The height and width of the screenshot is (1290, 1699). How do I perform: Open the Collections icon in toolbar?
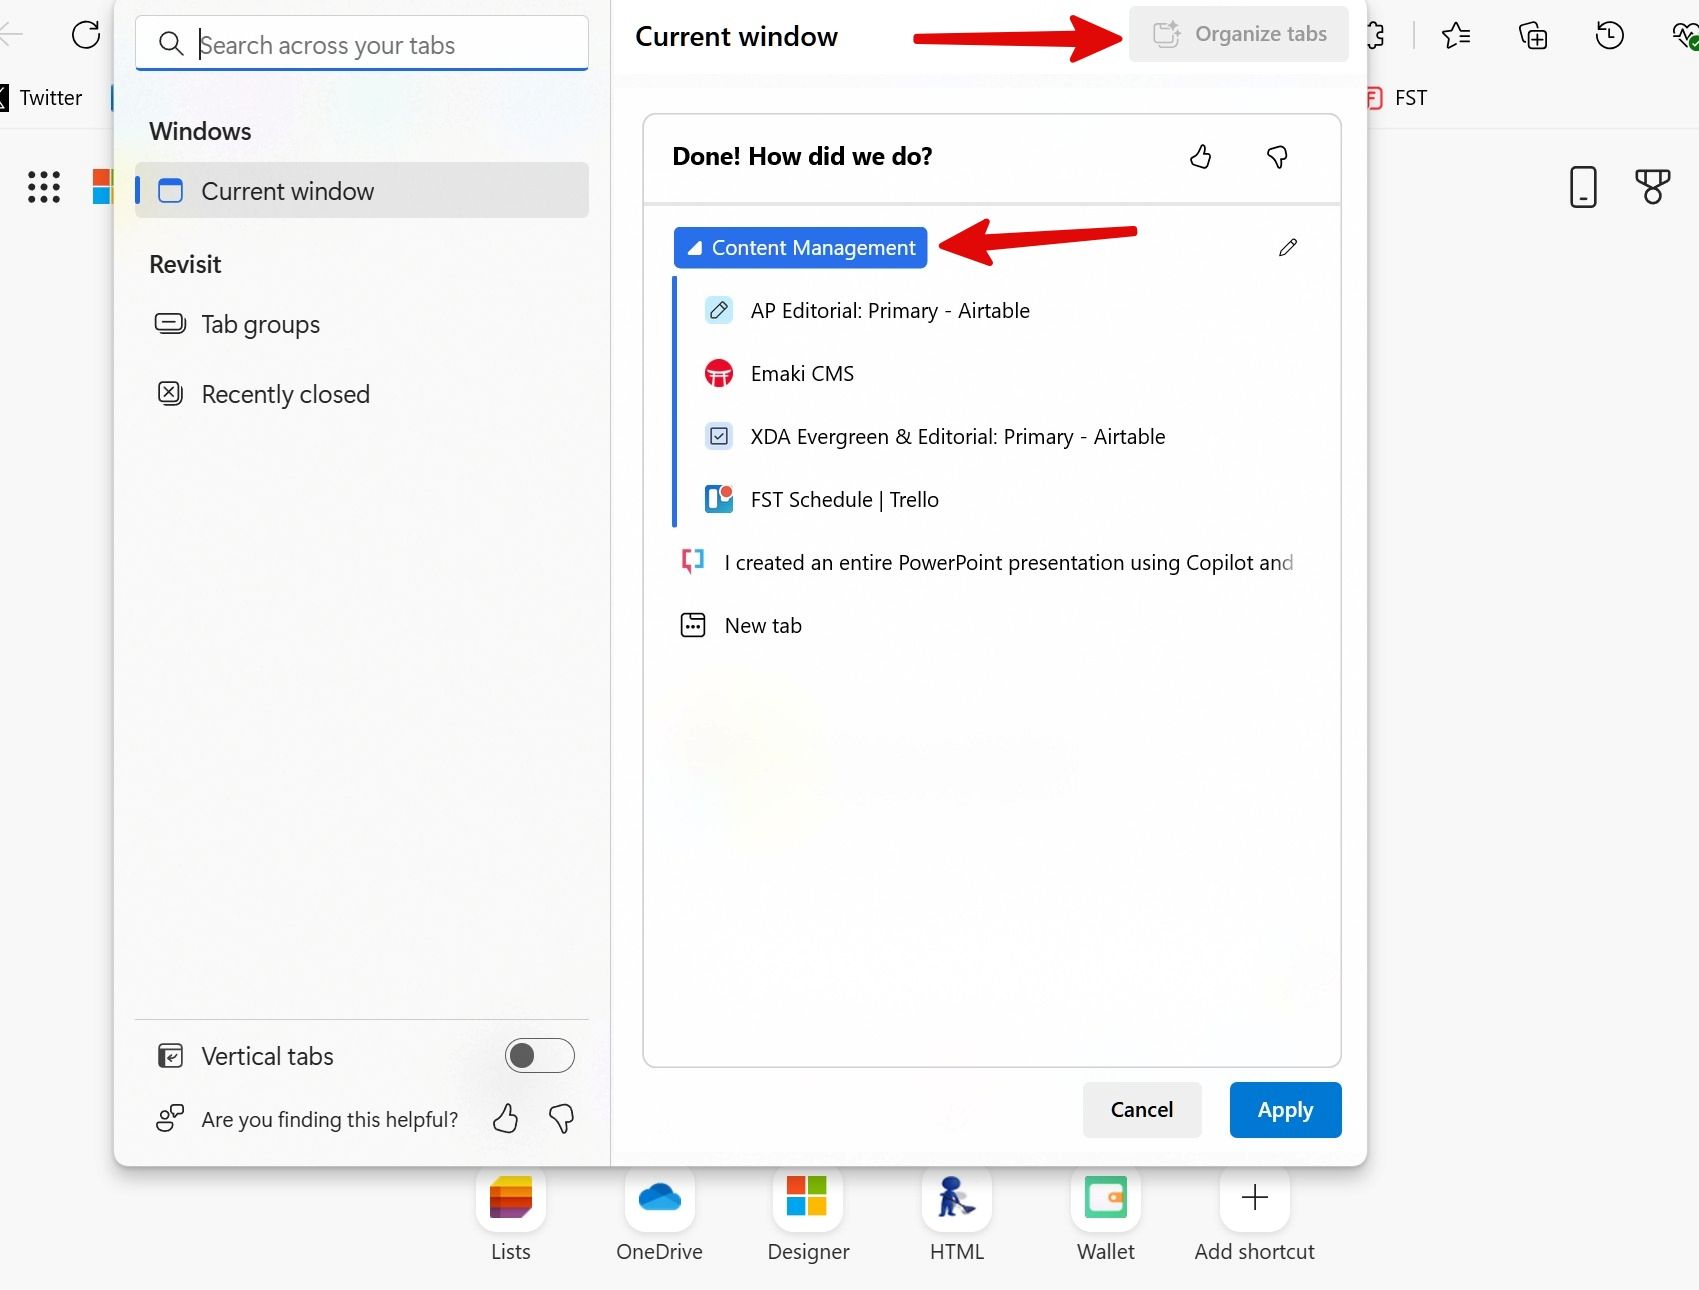click(x=1533, y=36)
